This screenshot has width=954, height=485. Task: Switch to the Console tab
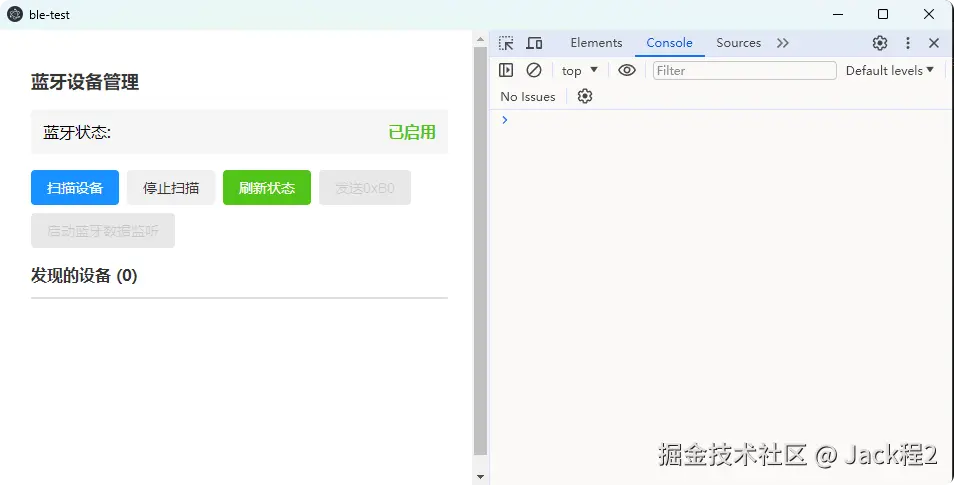coord(669,43)
